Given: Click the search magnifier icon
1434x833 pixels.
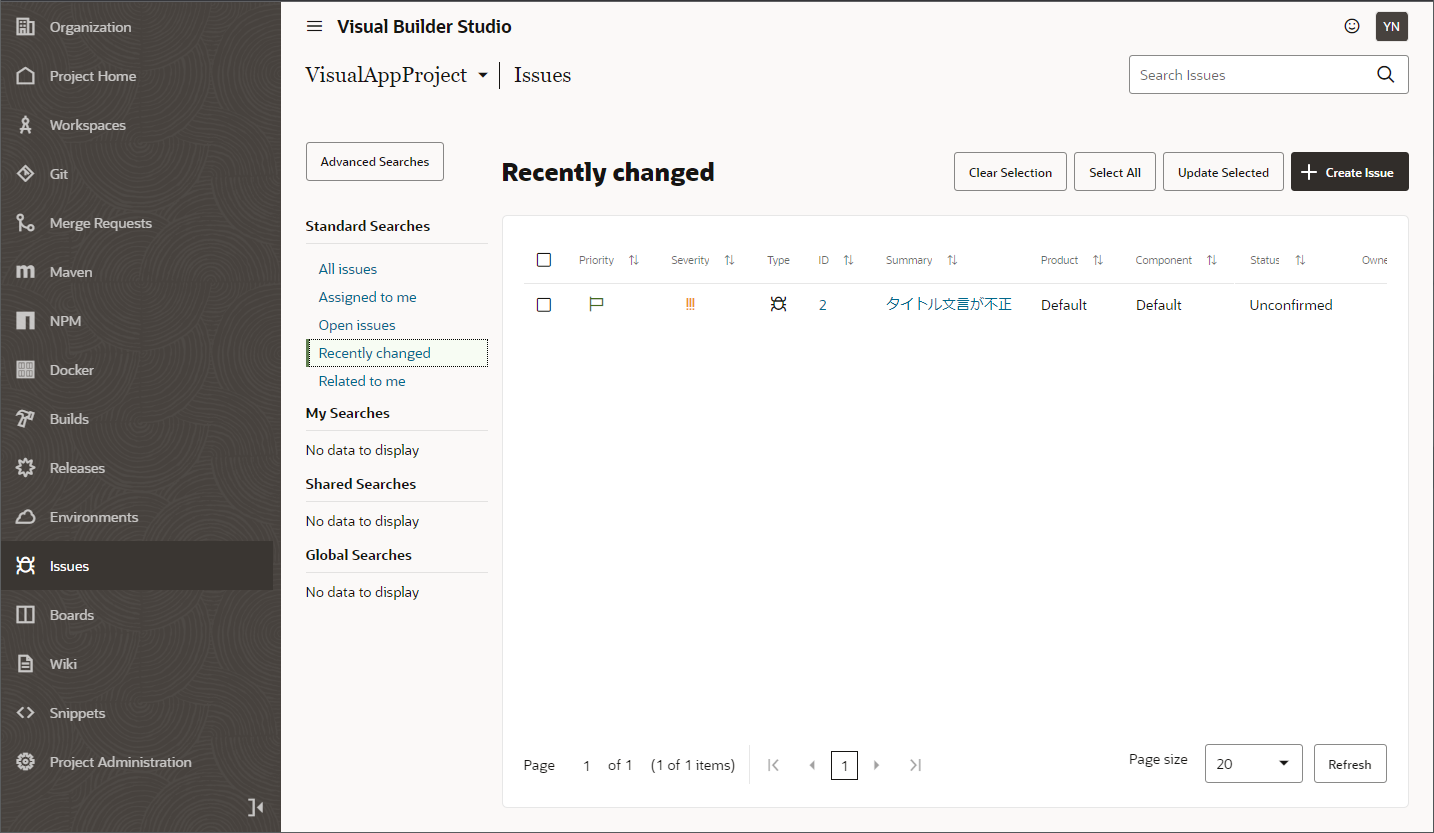Looking at the screenshot, I should (1385, 75).
